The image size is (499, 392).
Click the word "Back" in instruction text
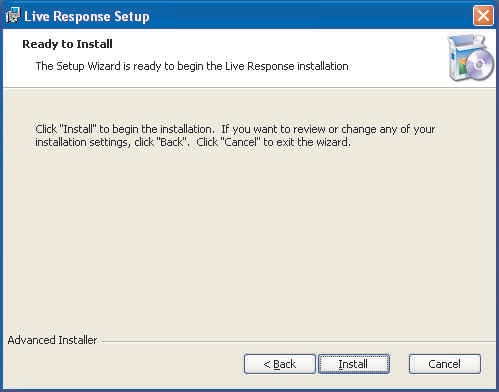[x=171, y=142]
